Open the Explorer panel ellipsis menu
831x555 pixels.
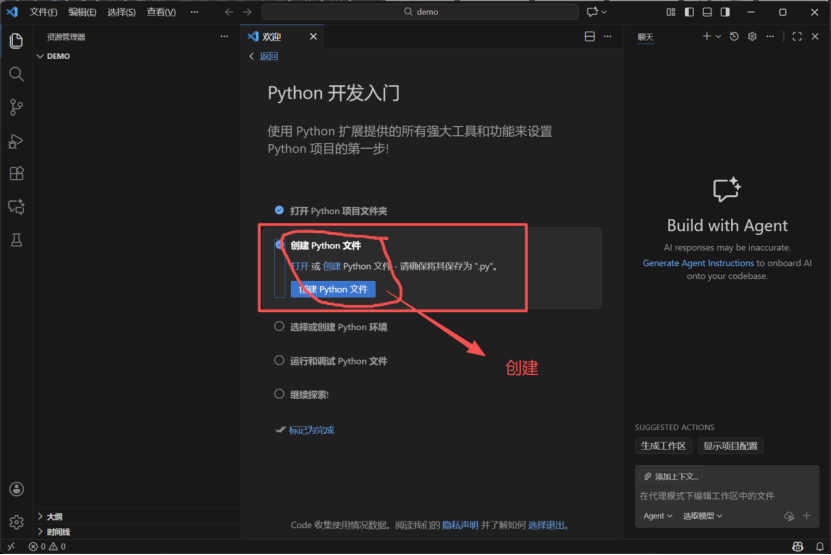(224, 37)
